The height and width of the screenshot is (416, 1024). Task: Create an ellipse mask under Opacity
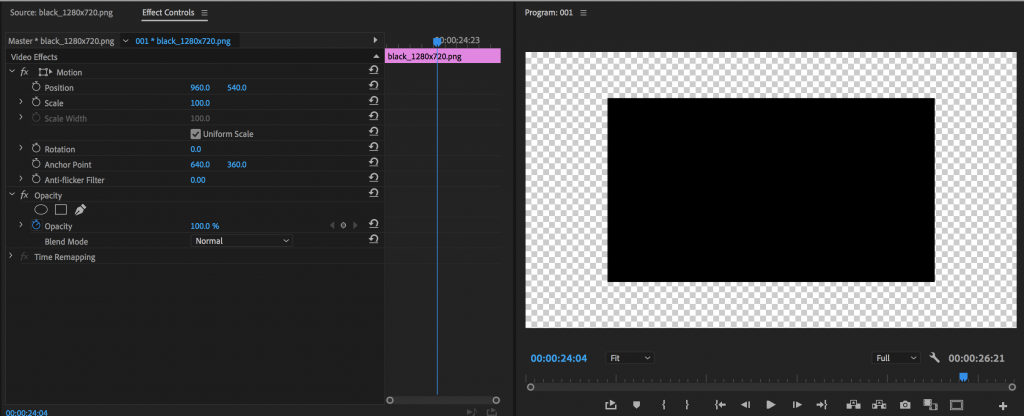click(x=40, y=210)
